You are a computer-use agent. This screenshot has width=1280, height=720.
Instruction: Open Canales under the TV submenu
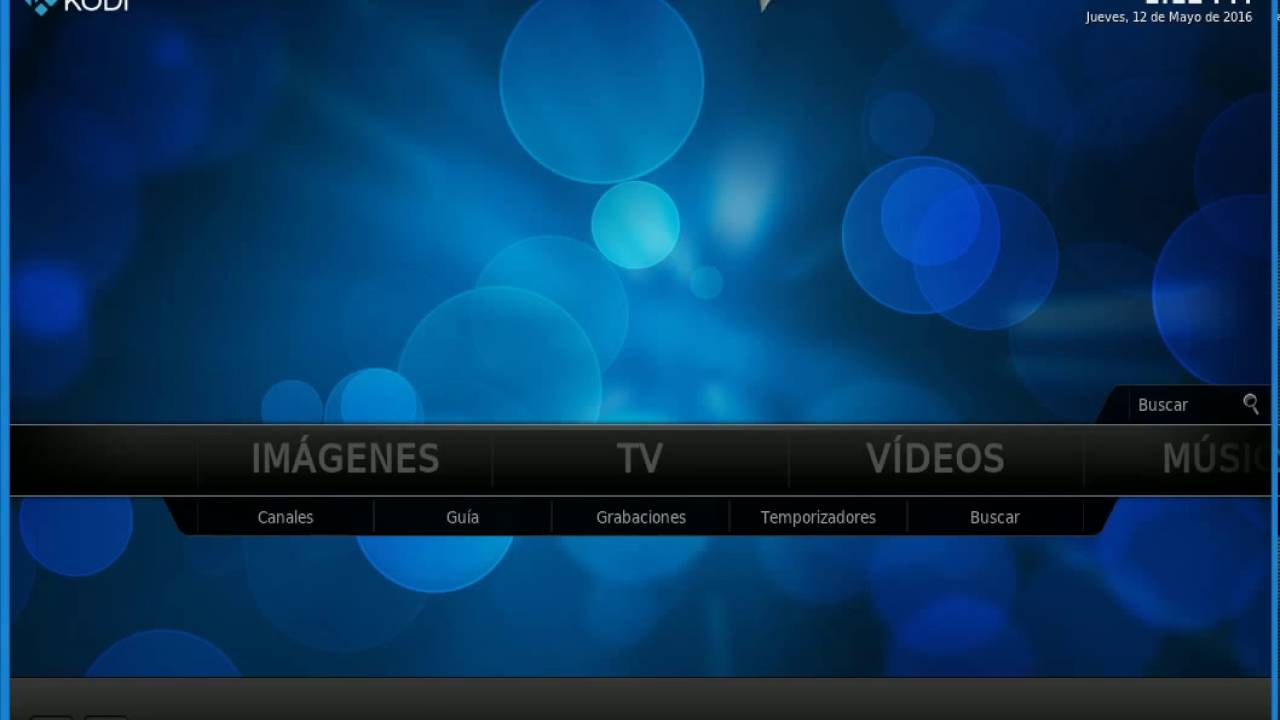pyautogui.click(x=285, y=517)
